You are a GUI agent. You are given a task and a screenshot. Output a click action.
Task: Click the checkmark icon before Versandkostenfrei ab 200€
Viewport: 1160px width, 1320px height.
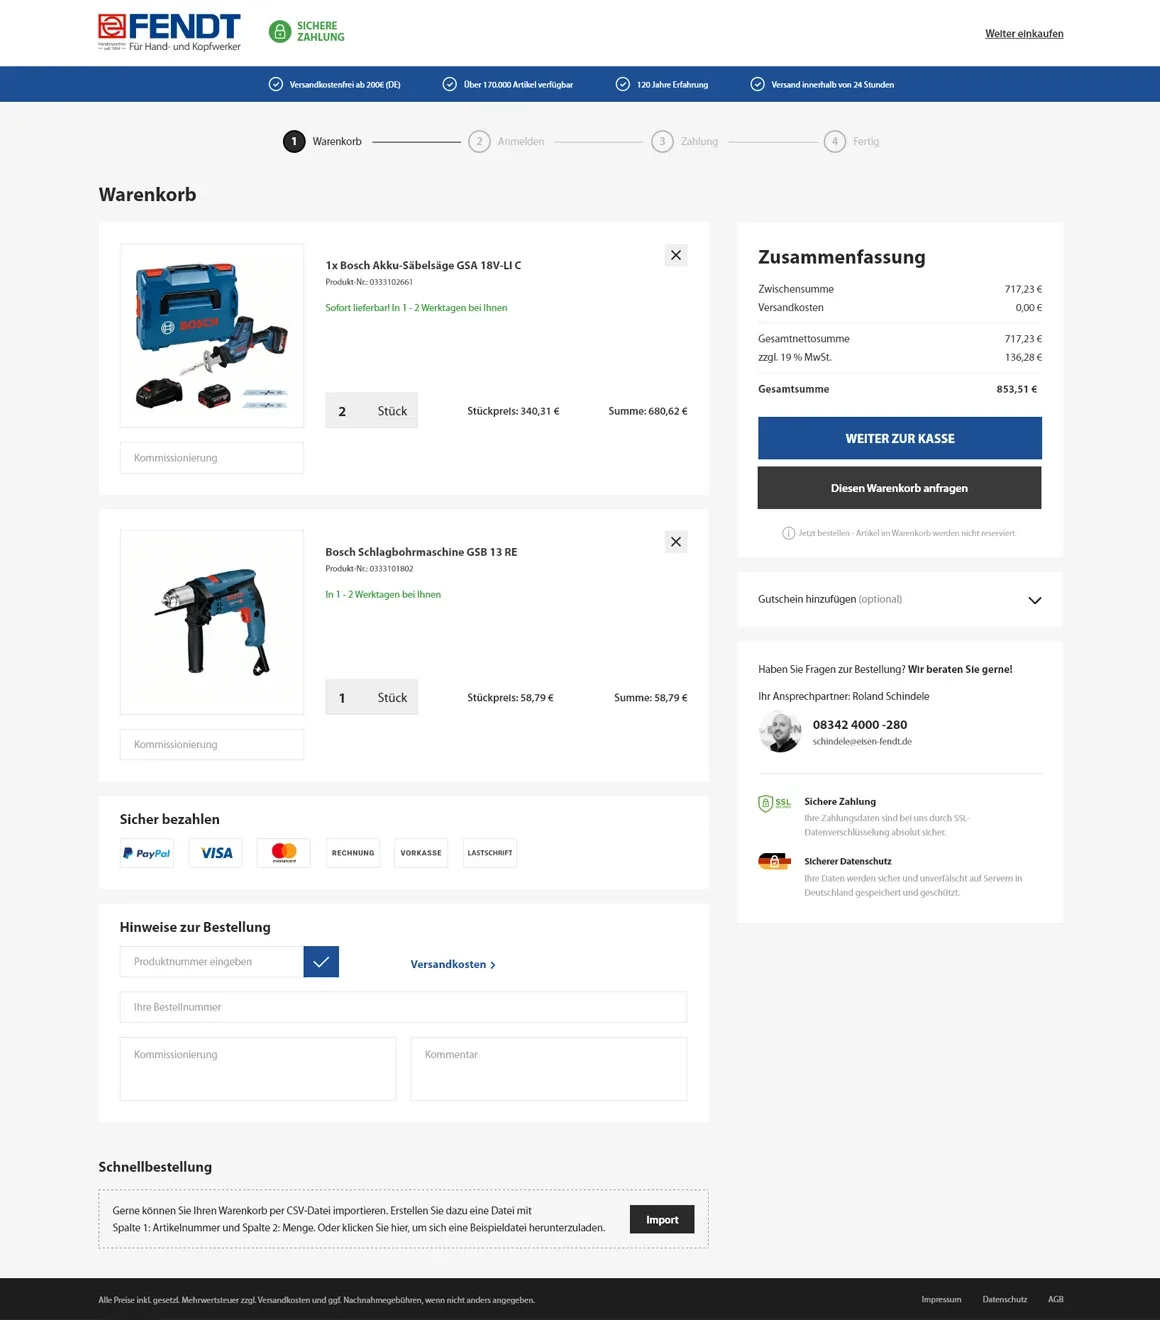tap(276, 84)
